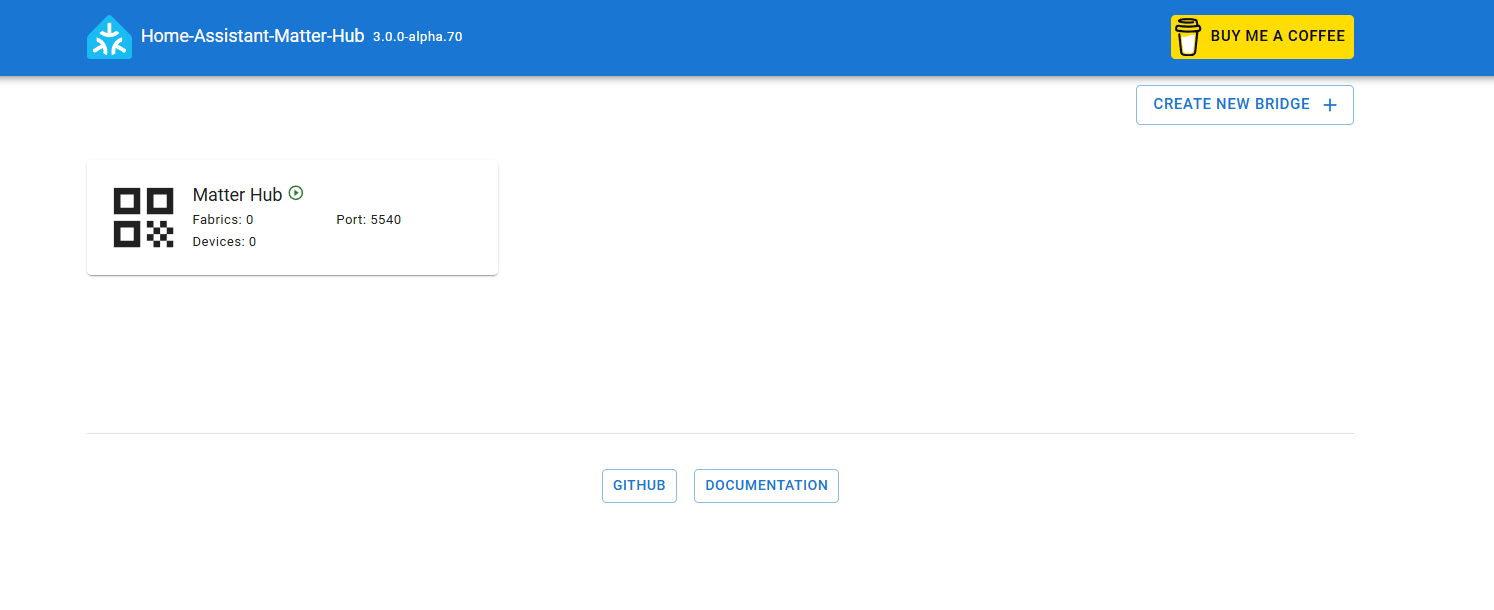1494x610 pixels.
Task: Click the Port: 5540 text
Action: pyautogui.click(x=369, y=220)
